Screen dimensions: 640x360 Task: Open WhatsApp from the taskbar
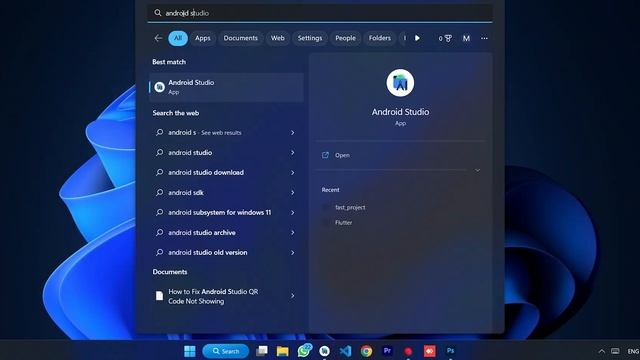[x=304, y=351]
